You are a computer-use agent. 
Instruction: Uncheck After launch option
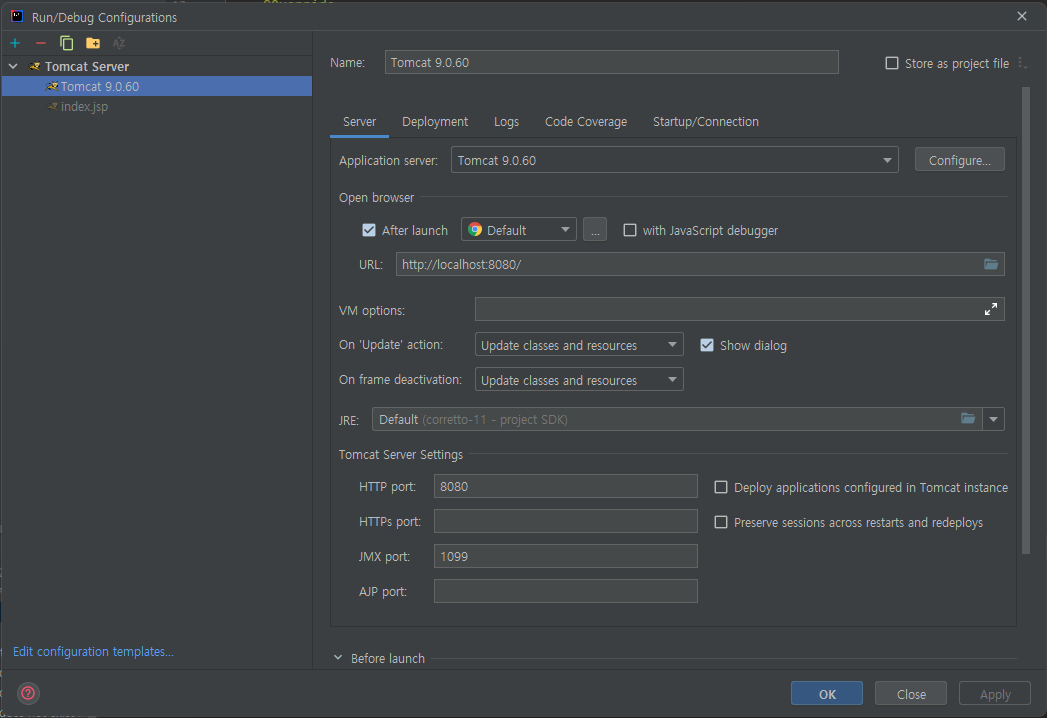coord(369,230)
